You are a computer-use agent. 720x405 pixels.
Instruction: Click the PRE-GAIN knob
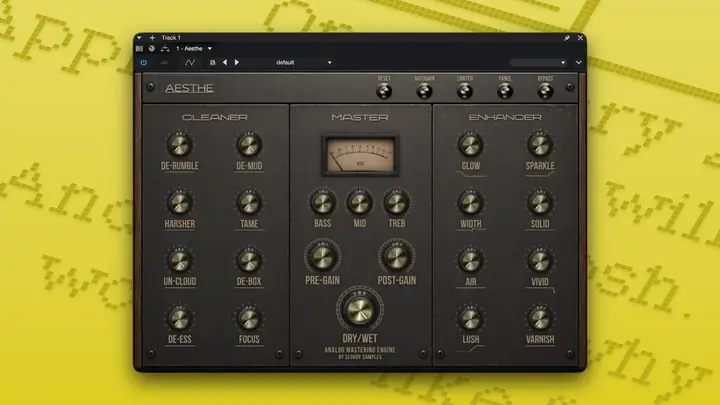tap(322, 257)
